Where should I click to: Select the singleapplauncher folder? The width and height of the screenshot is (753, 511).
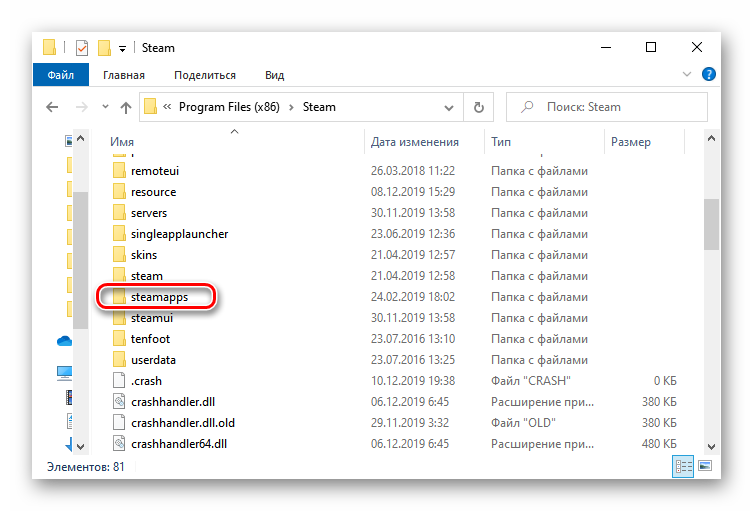pos(180,234)
